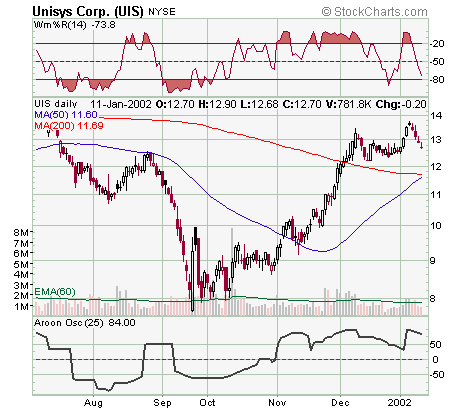The height and width of the screenshot is (414, 460).
Task: Click the 'Aug' month label
Action: pos(93,403)
